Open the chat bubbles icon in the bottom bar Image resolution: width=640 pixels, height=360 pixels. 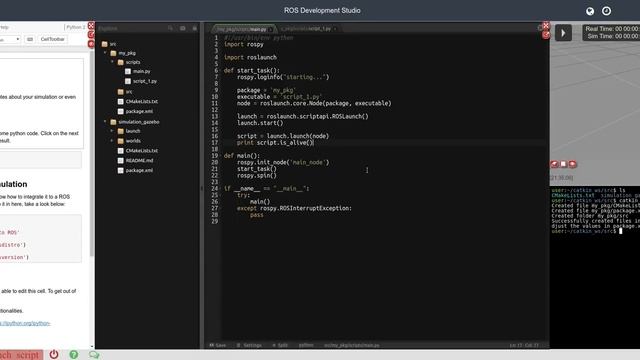(94, 354)
